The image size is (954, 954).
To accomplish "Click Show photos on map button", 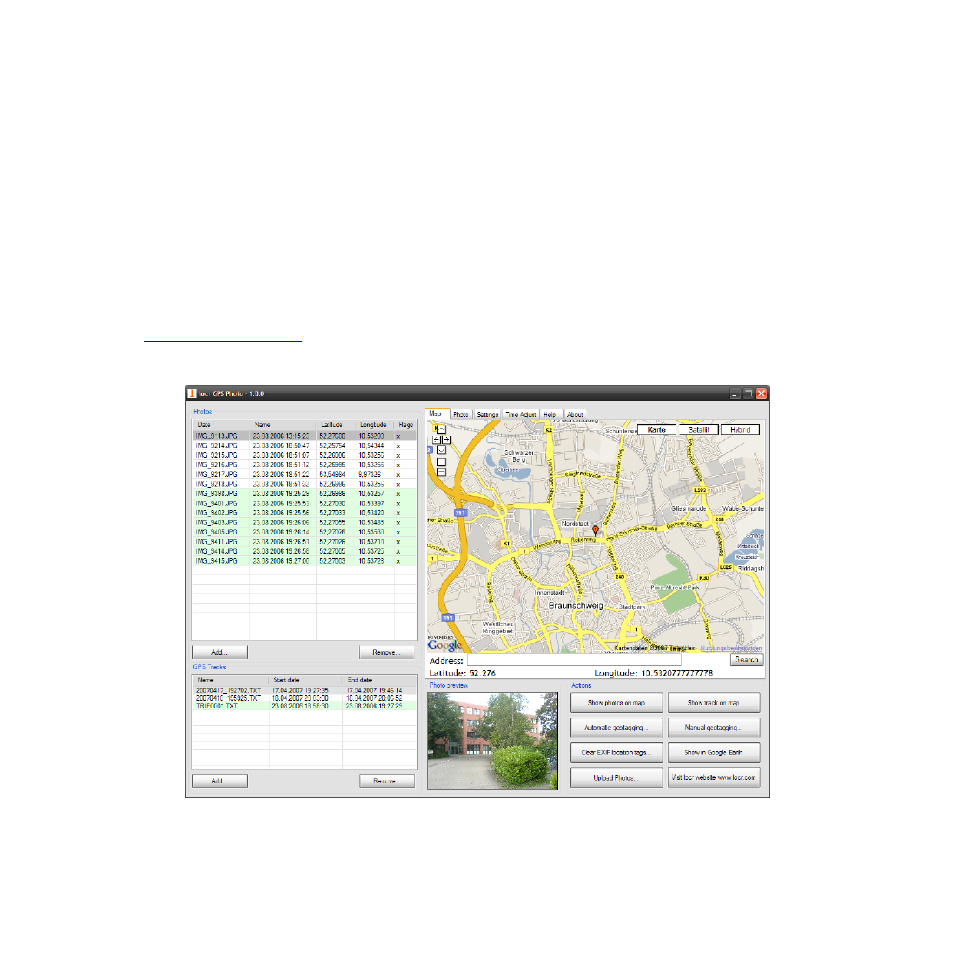I will click(x=616, y=703).
